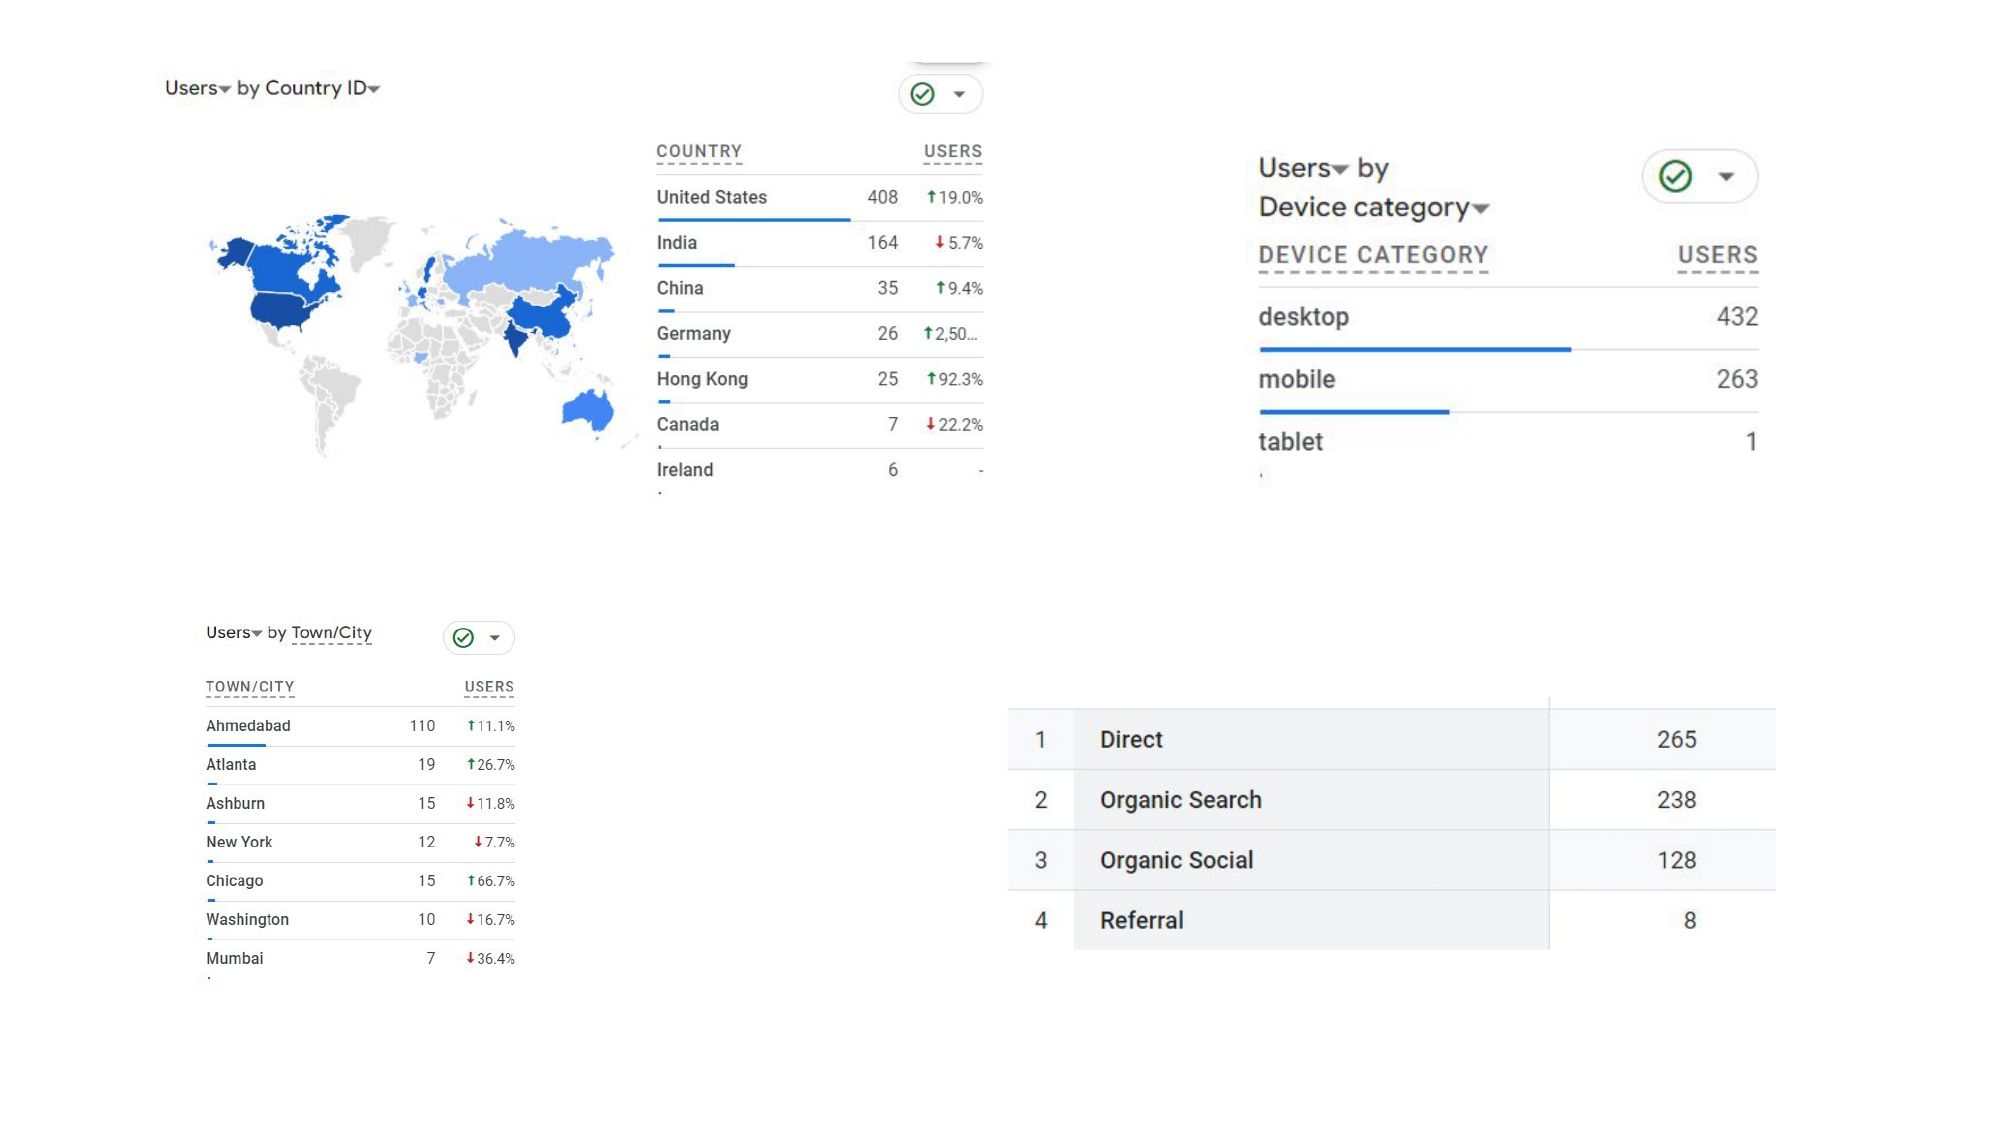
Task: Click United States 19.0% change indicator
Action: [954, 198]
